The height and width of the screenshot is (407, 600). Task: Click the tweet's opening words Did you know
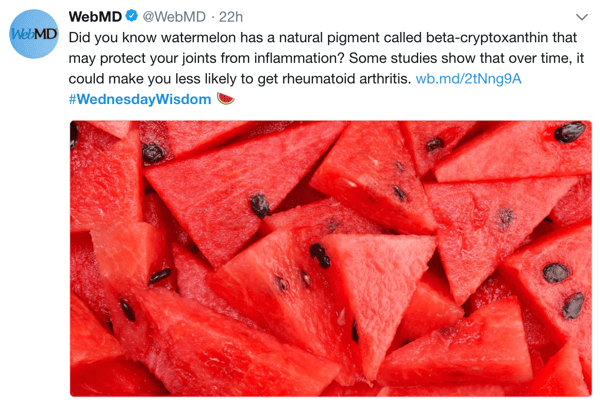pos(113,37)
